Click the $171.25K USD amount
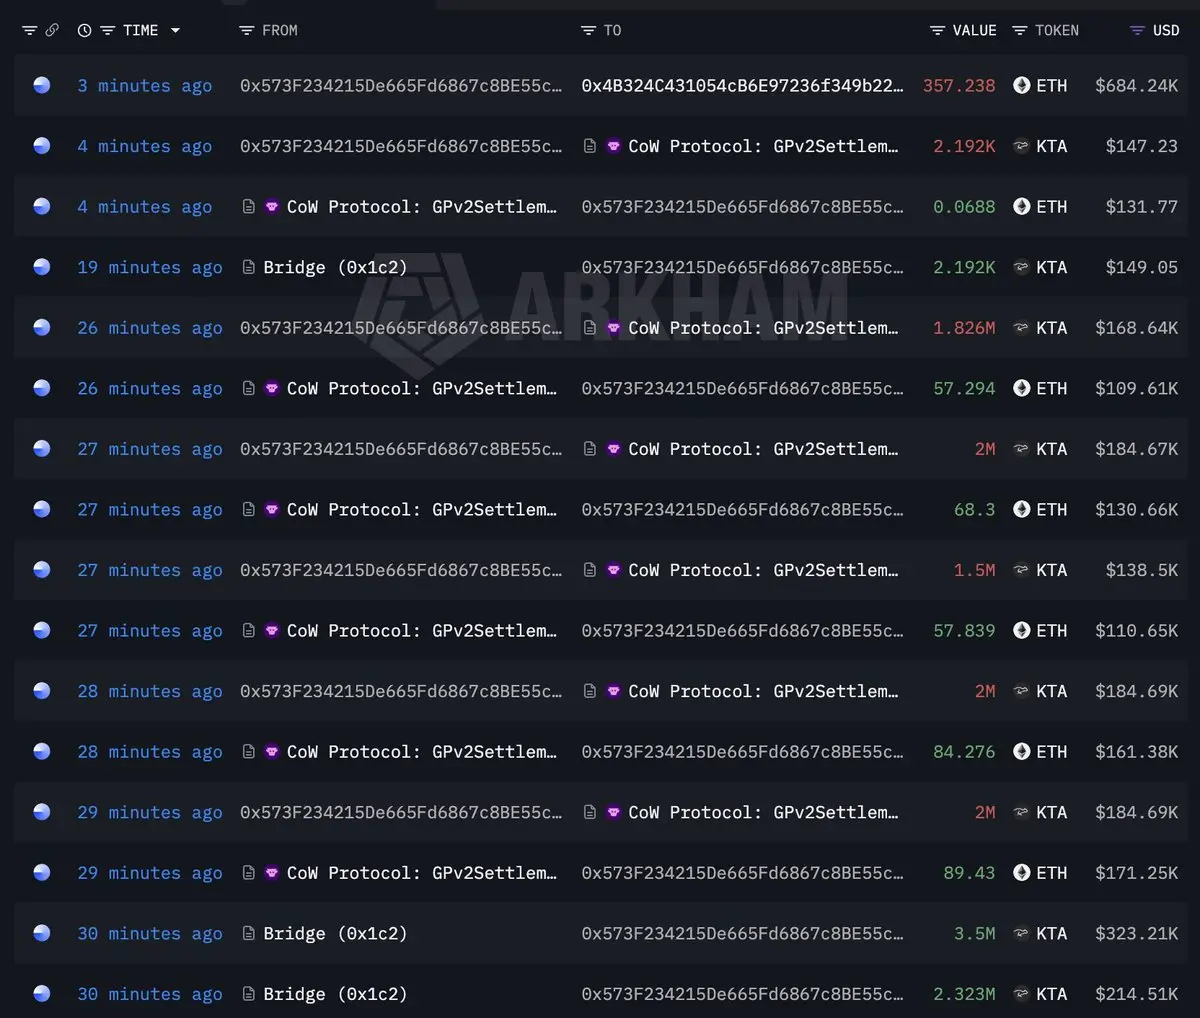Viewport: 1200px width, 1018px height. tap(1136, 873)
